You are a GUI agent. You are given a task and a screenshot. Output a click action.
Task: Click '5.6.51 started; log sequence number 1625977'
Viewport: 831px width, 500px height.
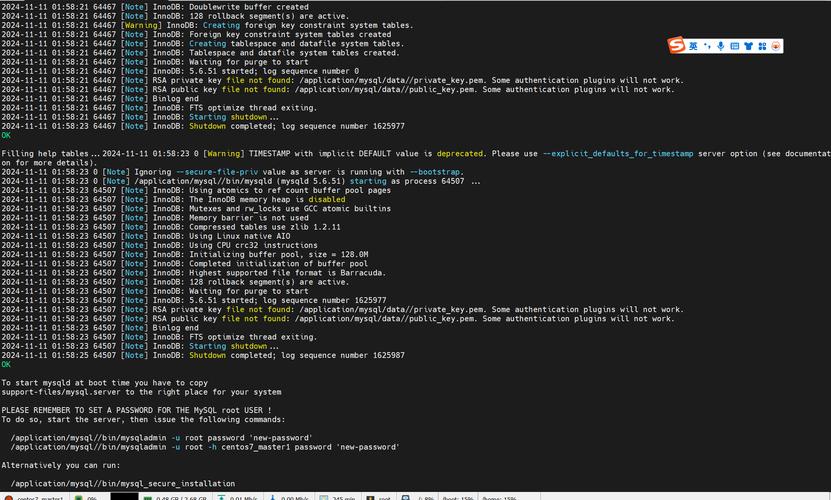(288, 301)
